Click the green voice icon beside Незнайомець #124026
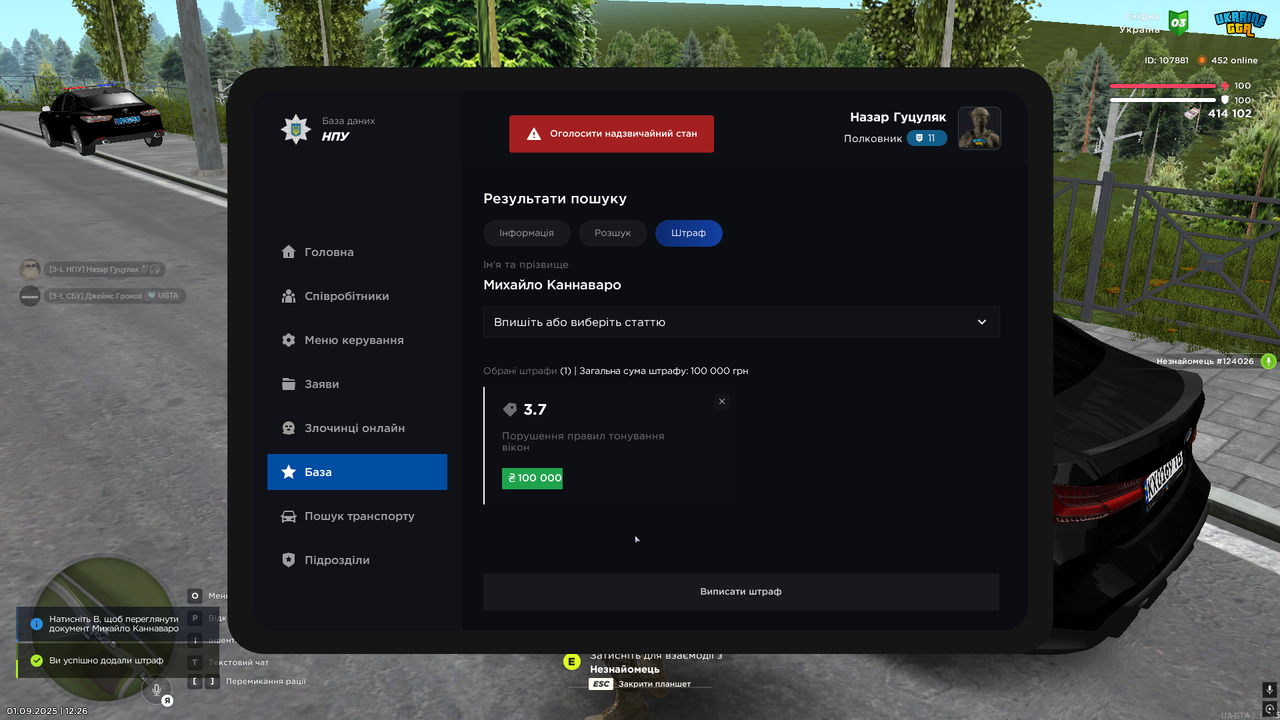1280x720 pixels. click(x=1268, y=361)
